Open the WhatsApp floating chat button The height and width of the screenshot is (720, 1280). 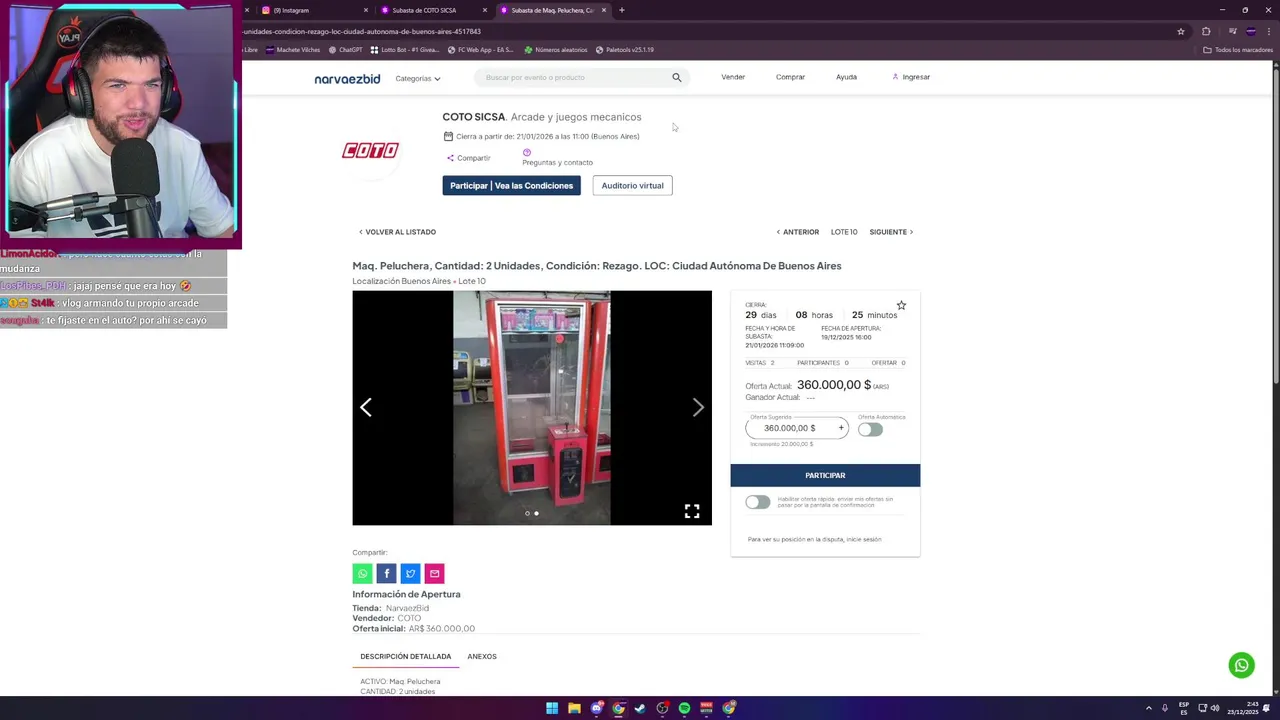[1241, 665]
